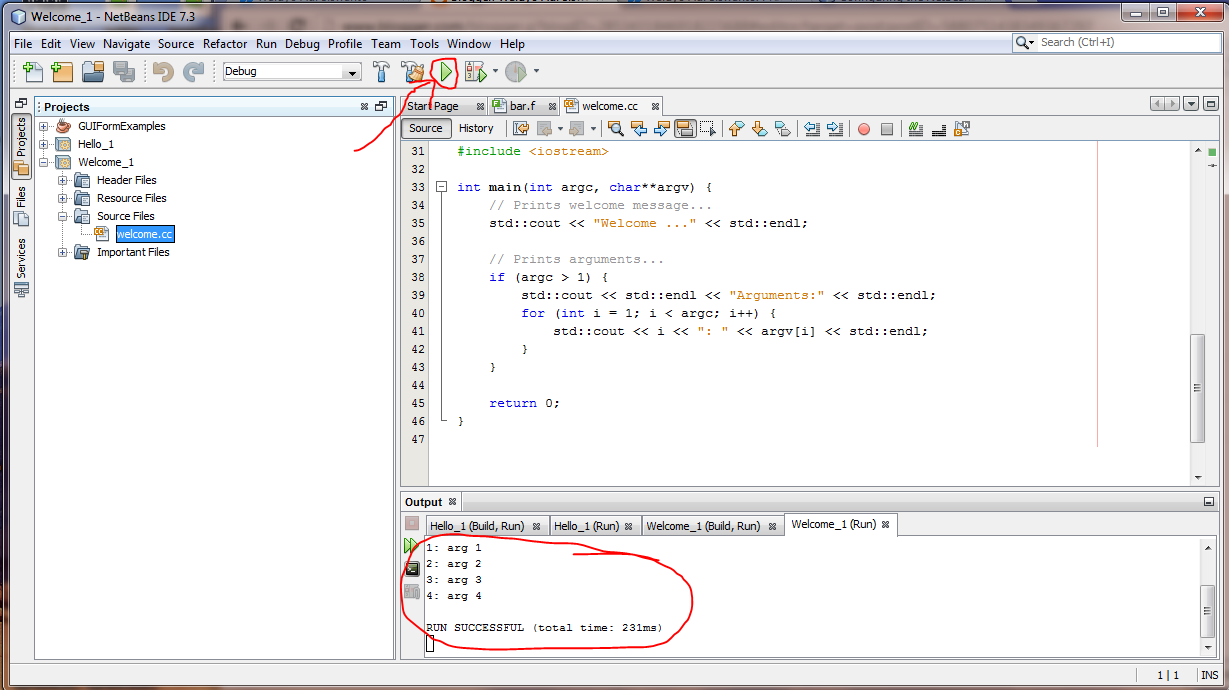This screenshot has height=690, width=1229.
Task: Switch editor to History view
Action: 476,128
